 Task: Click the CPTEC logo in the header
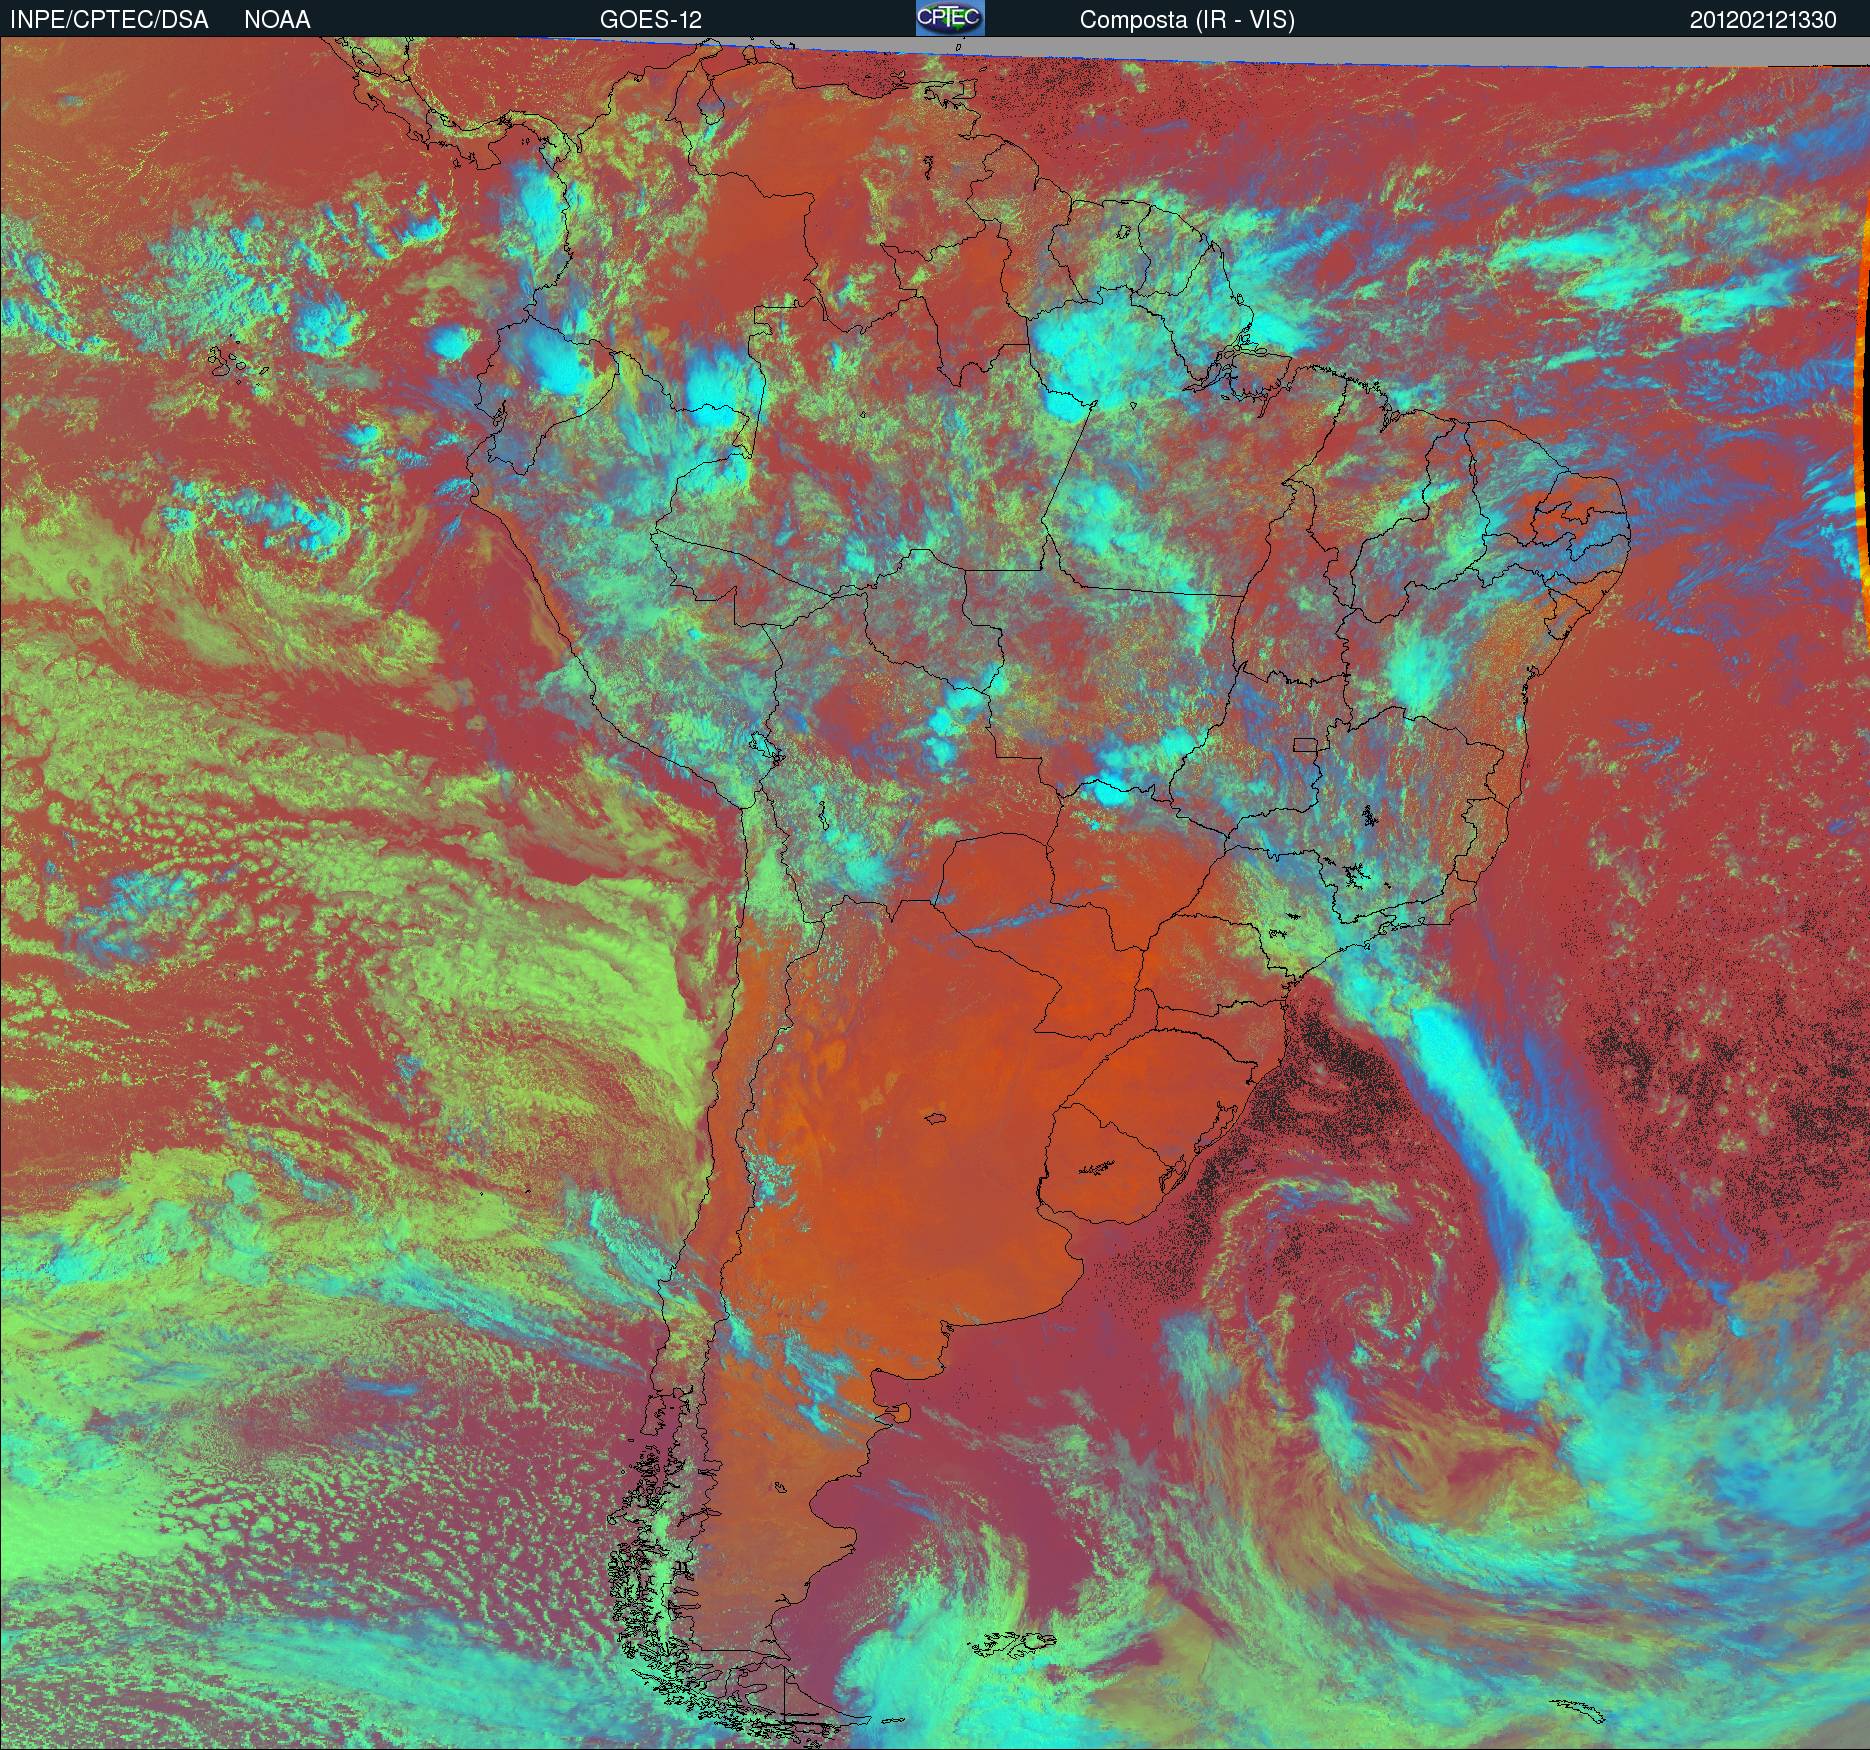[950, 18]
